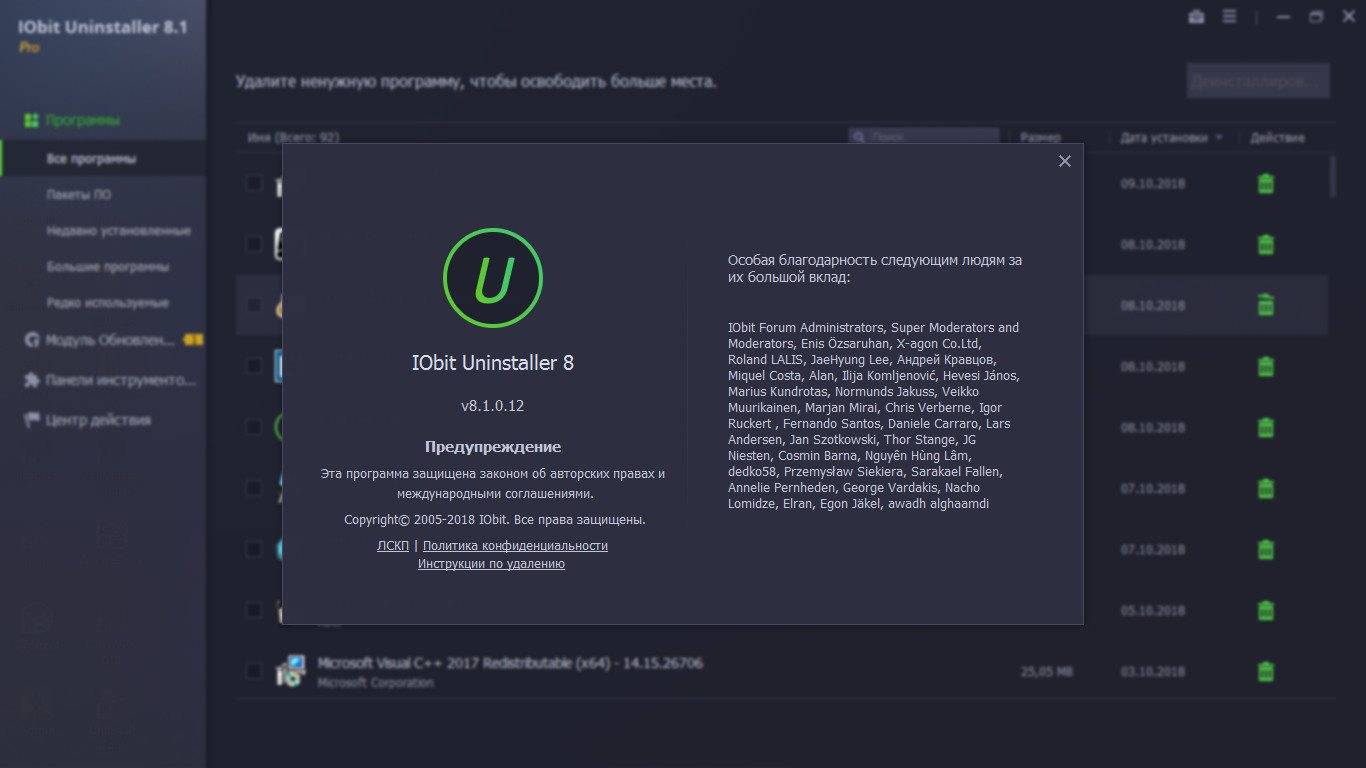Viewport: 1366px width, 768px height.
Task: Open Модуль Обновлен... sidebar section
Action: click(112, 340)
